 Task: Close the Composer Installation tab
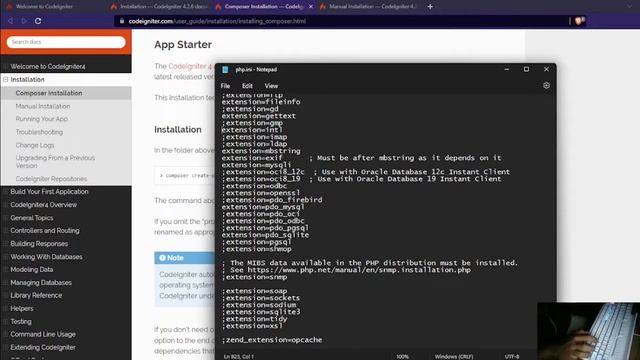[x=311, y=7]
